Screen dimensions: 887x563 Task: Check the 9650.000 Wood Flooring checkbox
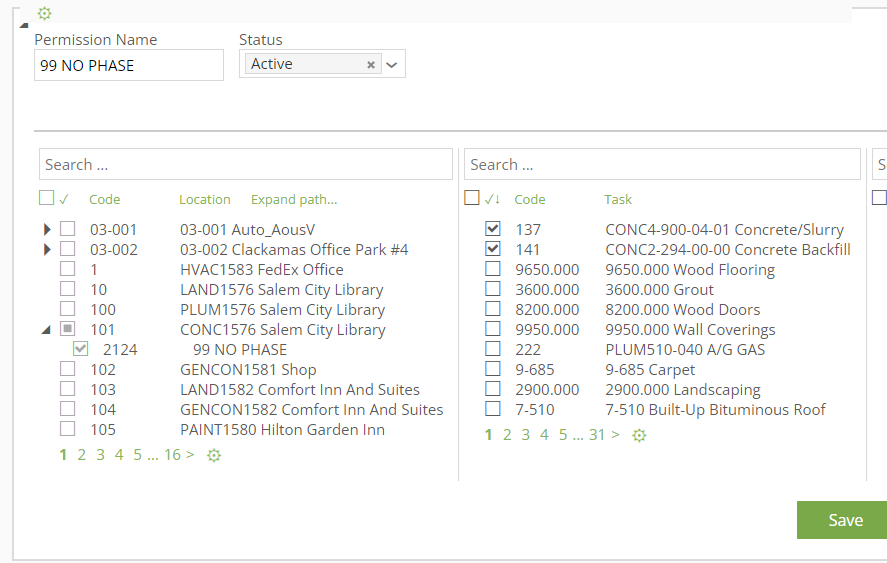tap(493, 268)
